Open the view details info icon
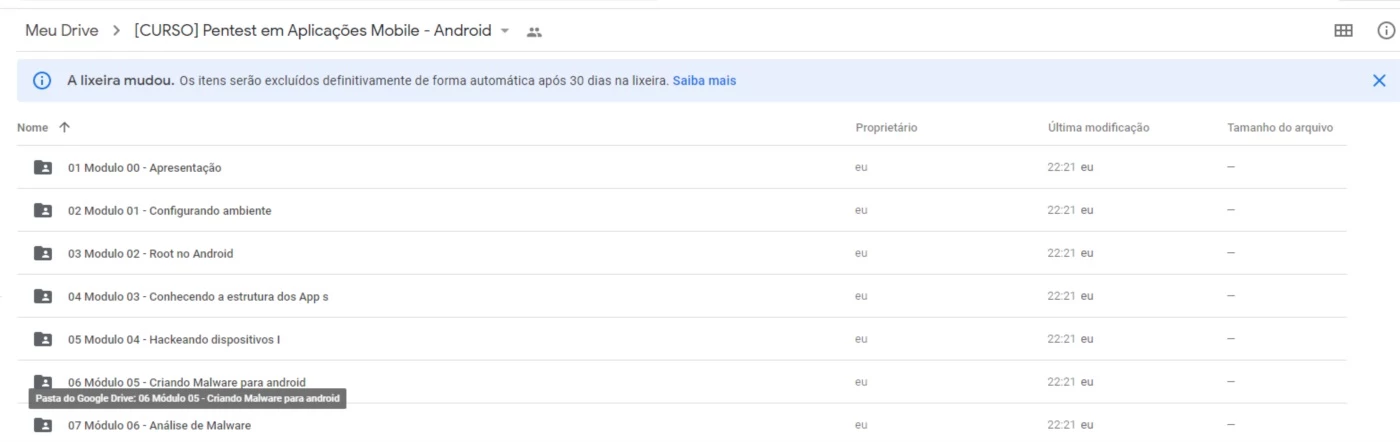The height and width of the screenshot is (442, 1400). [1386, 31]
